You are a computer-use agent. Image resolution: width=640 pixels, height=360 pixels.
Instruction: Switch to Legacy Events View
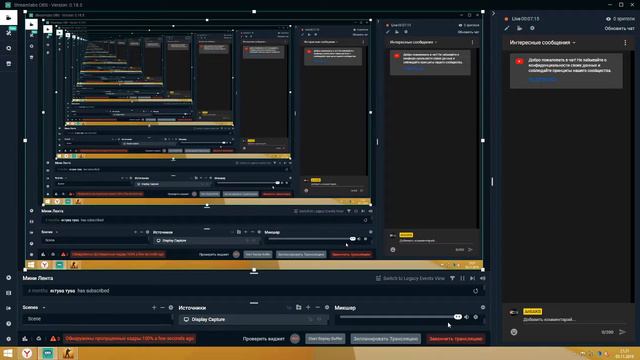[x=410, y=278]
